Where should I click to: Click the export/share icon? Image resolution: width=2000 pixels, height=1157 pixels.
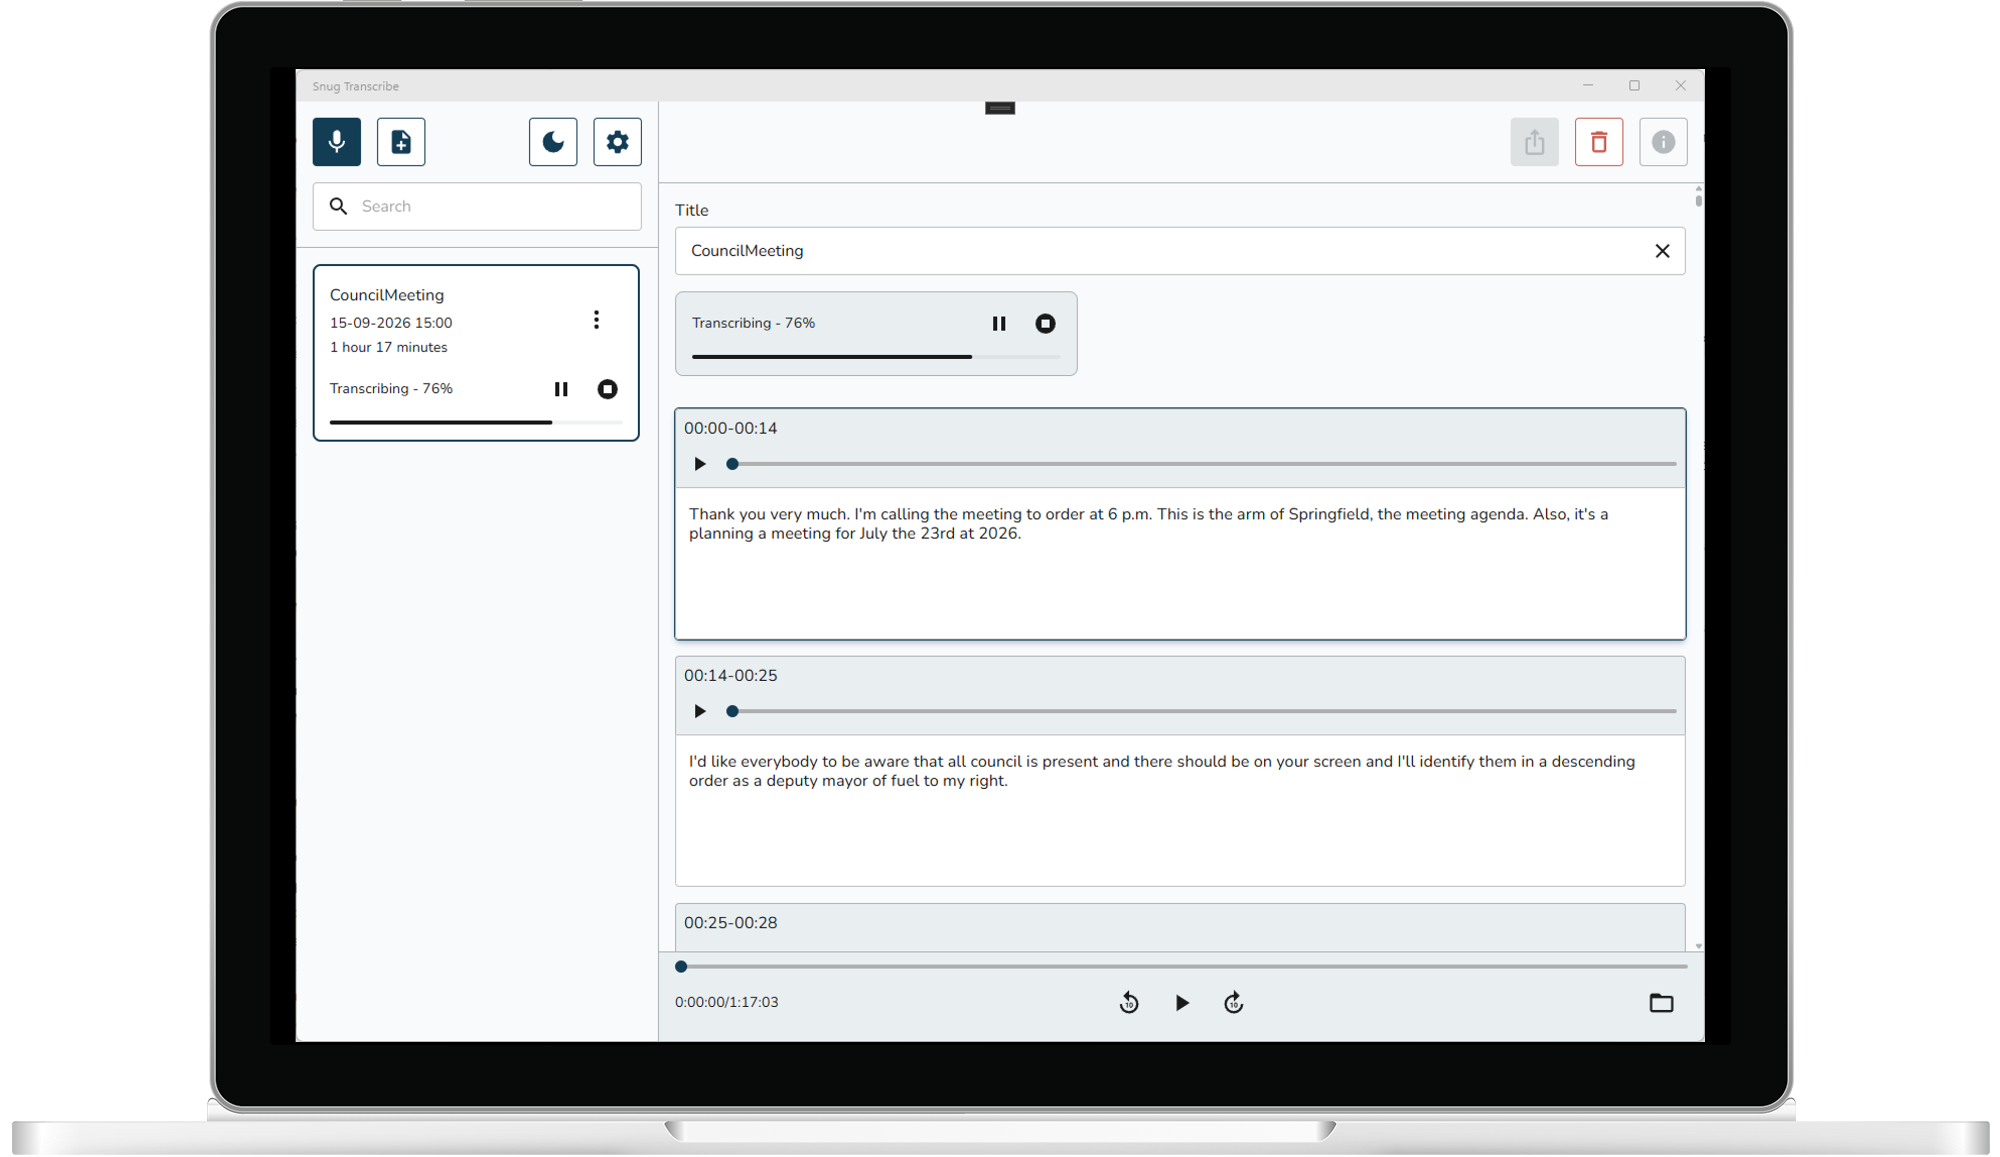tap(1535, 142)
